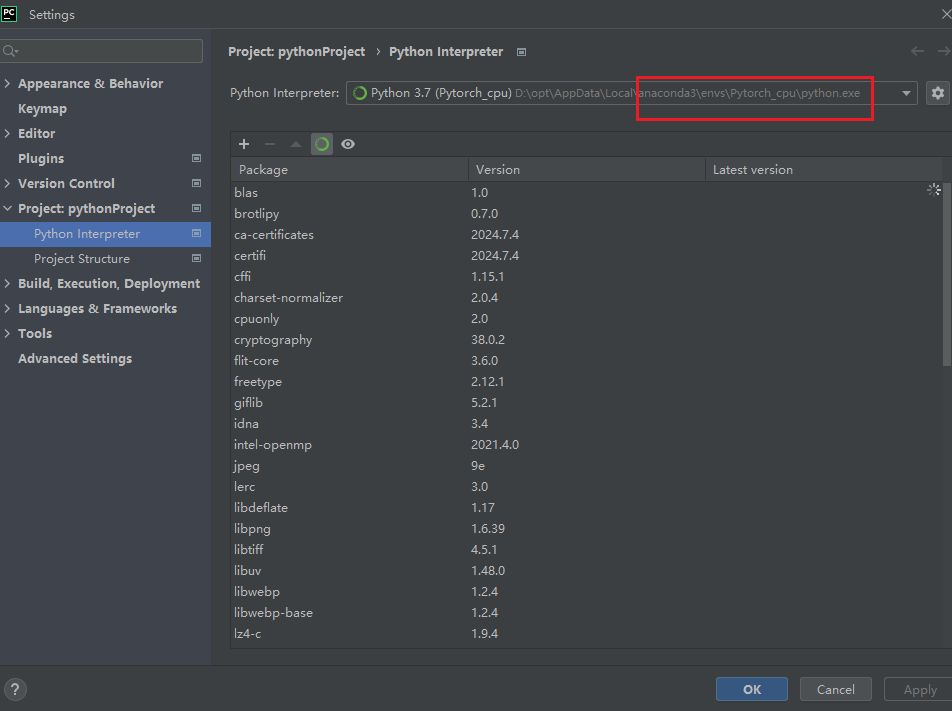Click the PyCharm logo in the title bar
This screenshot has height=711, width=952.
click(x=9, y=14)
